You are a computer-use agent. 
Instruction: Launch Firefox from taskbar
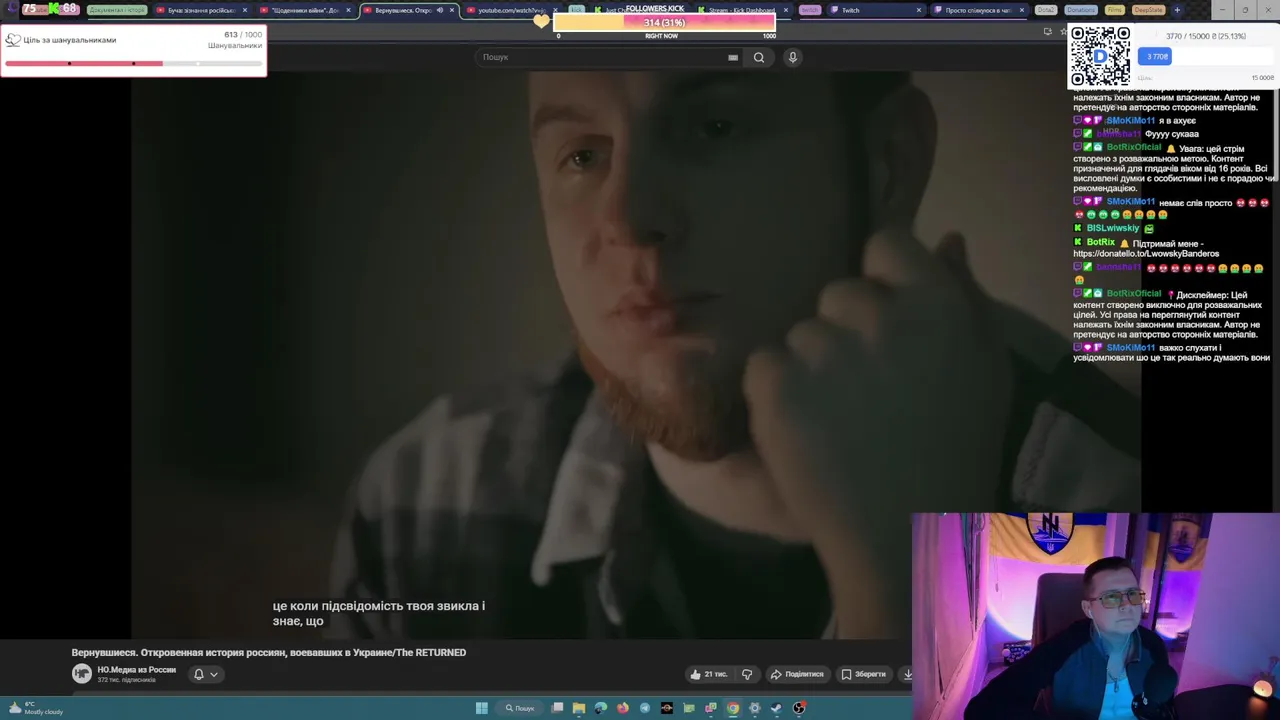coord(623,708)
